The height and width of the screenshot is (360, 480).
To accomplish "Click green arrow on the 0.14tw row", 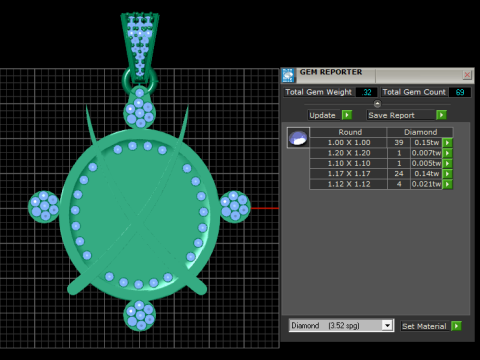I will click(447, 174).
